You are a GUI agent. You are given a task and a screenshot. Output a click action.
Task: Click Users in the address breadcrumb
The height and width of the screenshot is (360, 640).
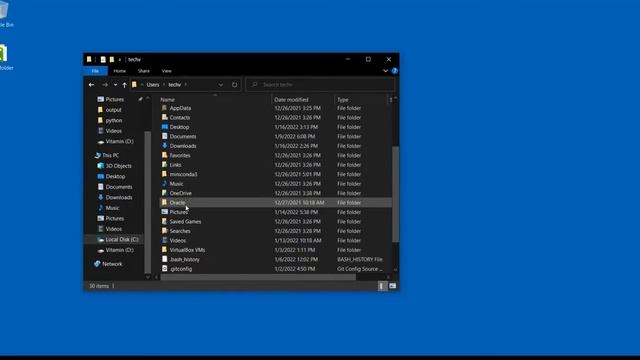153,84
